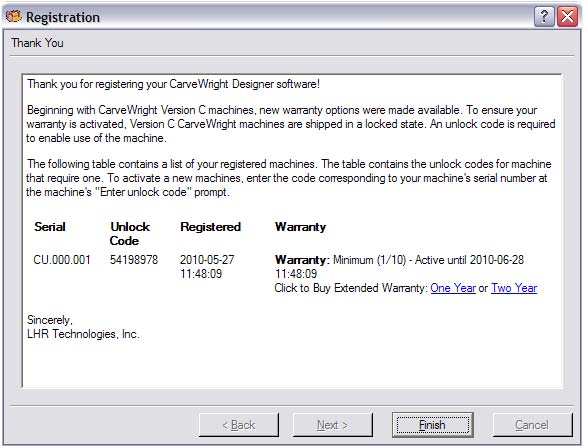The height and width of the screenshot is (448, 584).
Task: Close the Registration dialog with the red X
Action: tap(567, 17)
